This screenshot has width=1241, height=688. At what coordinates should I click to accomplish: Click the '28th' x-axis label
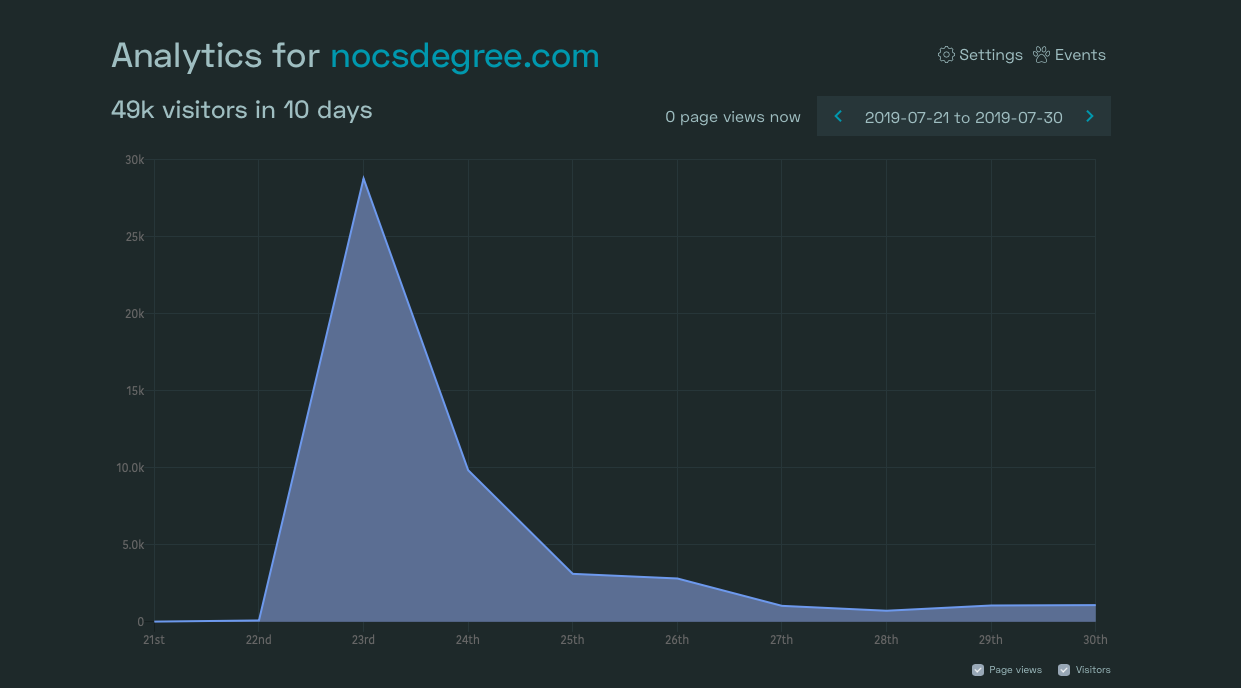pyautogui.click(x=886, y=640)
